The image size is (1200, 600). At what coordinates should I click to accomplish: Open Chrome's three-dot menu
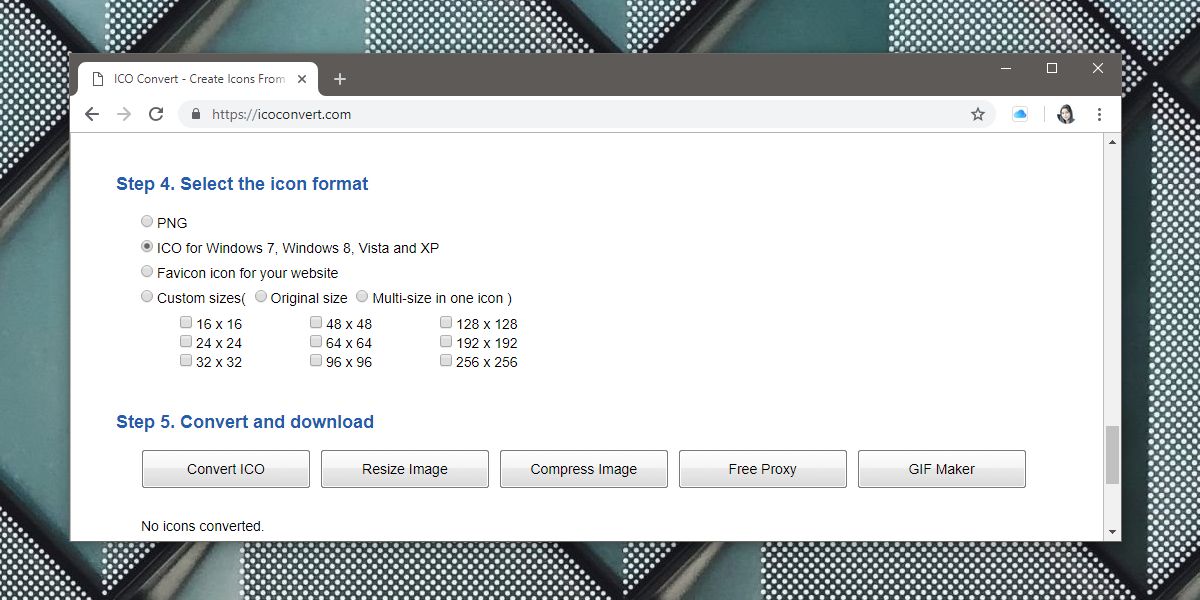pyautogui.click(x=1099, y=114)
